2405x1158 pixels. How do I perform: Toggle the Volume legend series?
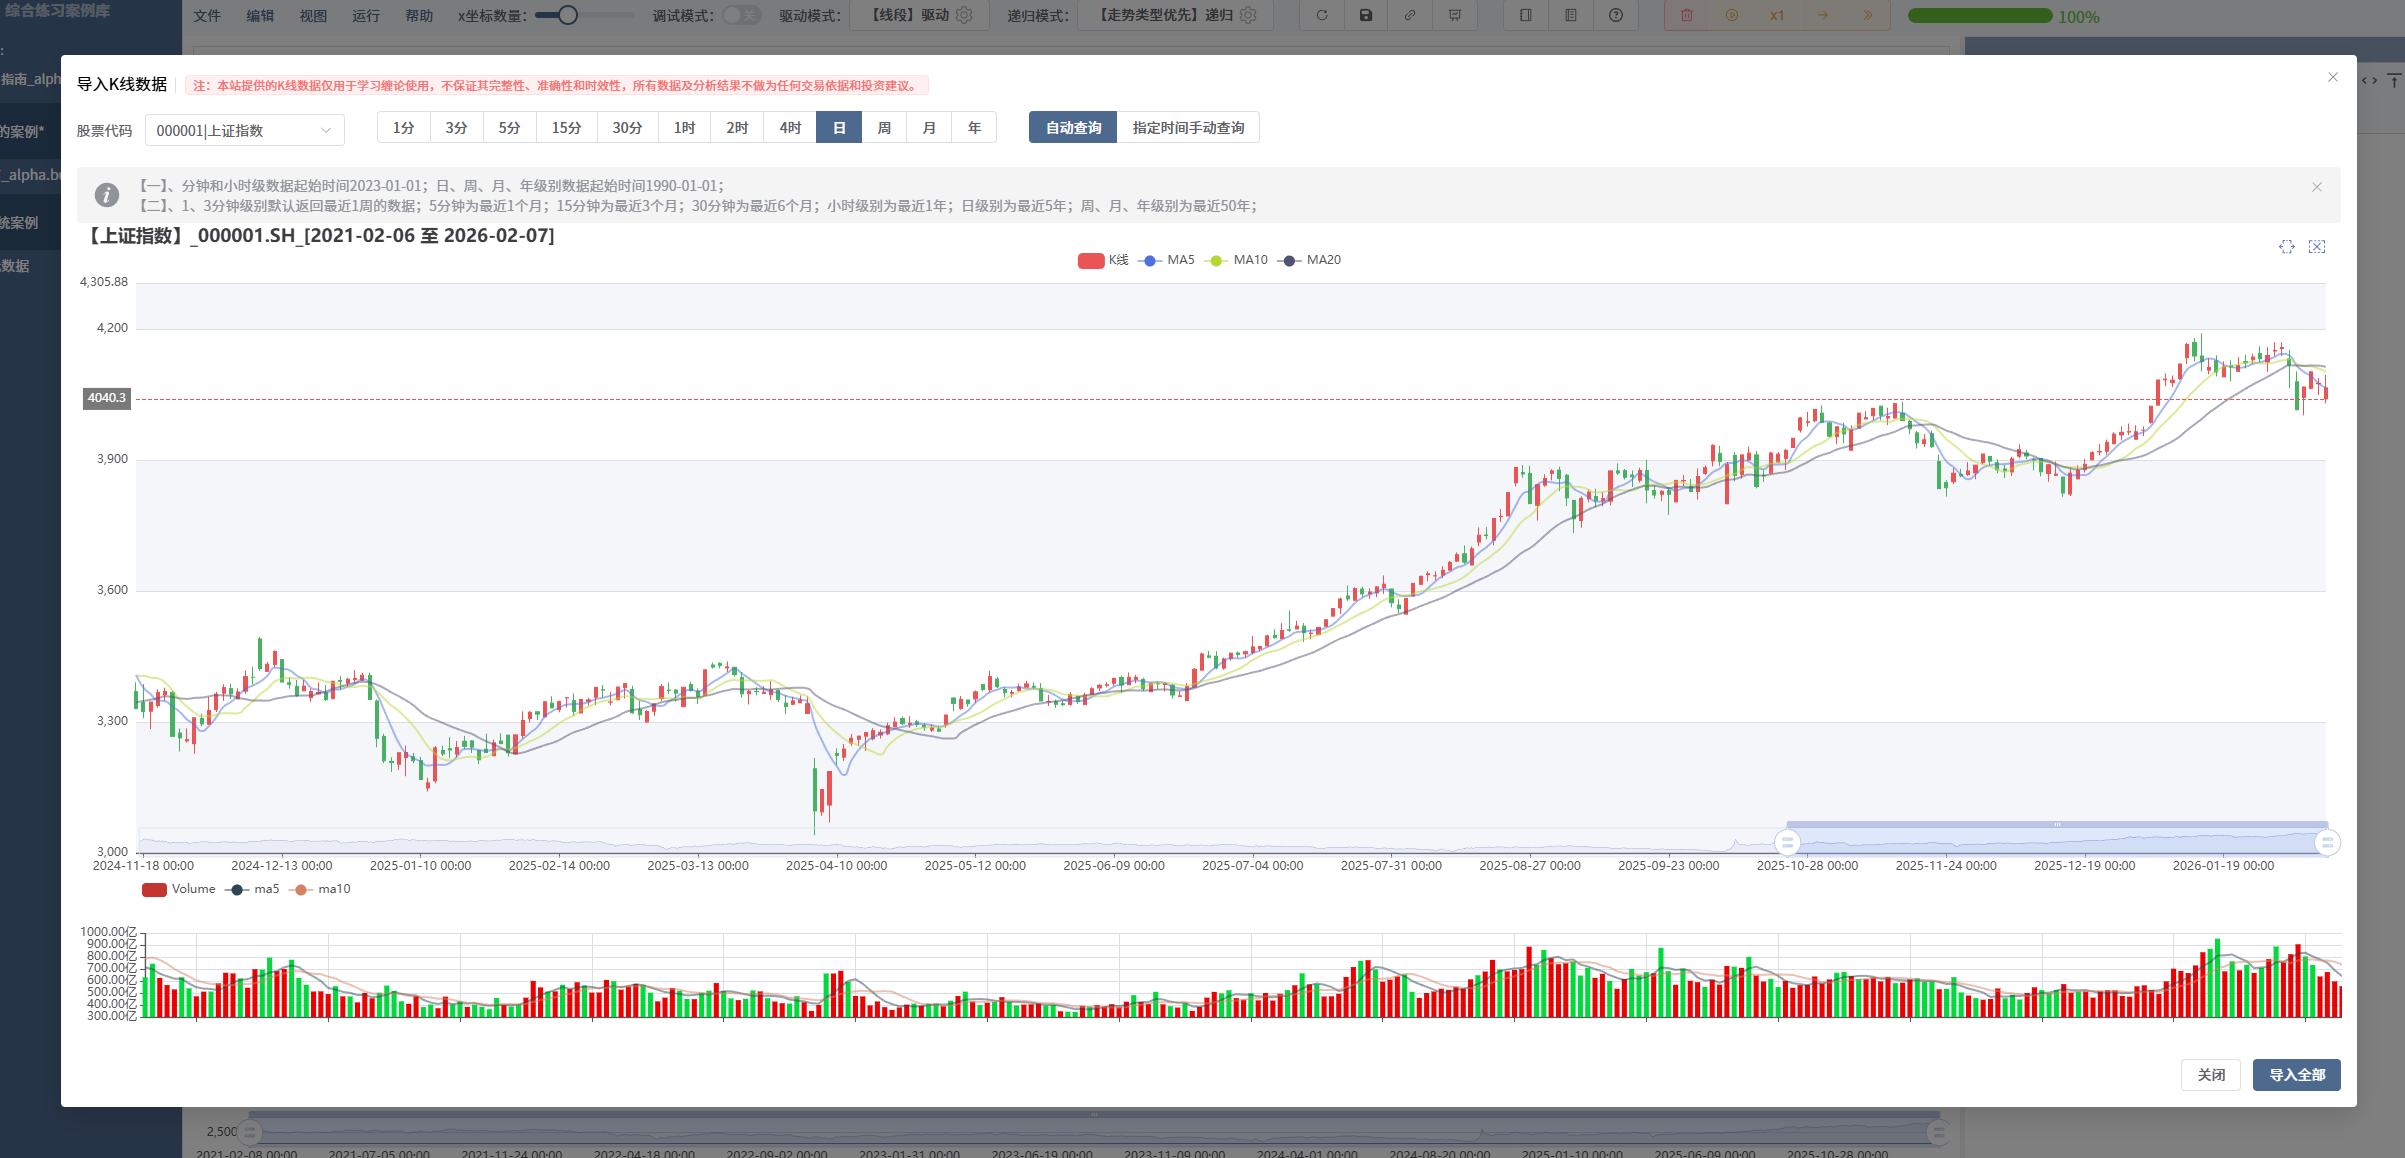pos(178,889)
